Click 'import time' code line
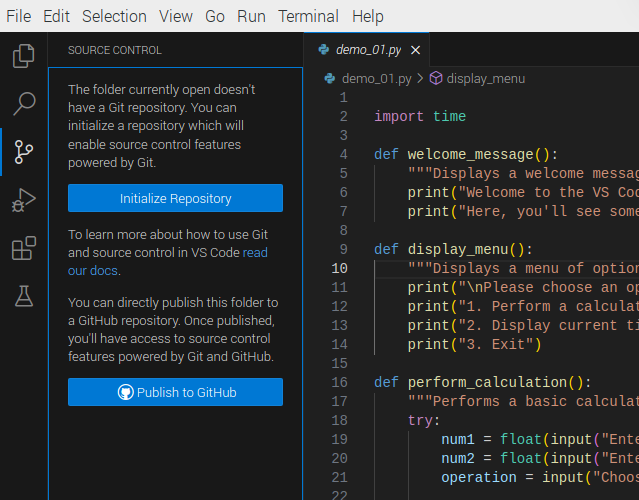 tap(420, 117)
